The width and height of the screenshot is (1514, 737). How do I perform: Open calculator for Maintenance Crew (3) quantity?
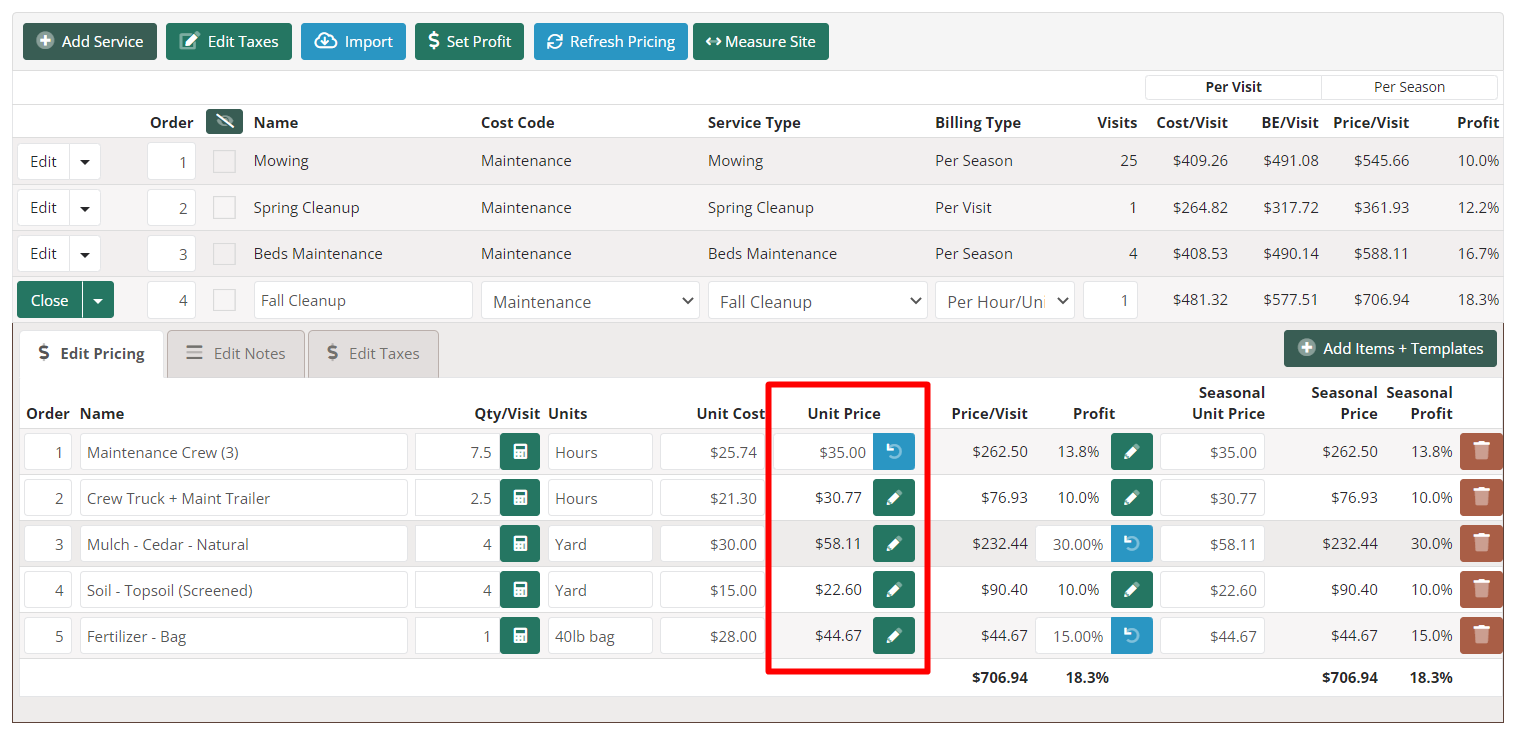click(520, 452)
